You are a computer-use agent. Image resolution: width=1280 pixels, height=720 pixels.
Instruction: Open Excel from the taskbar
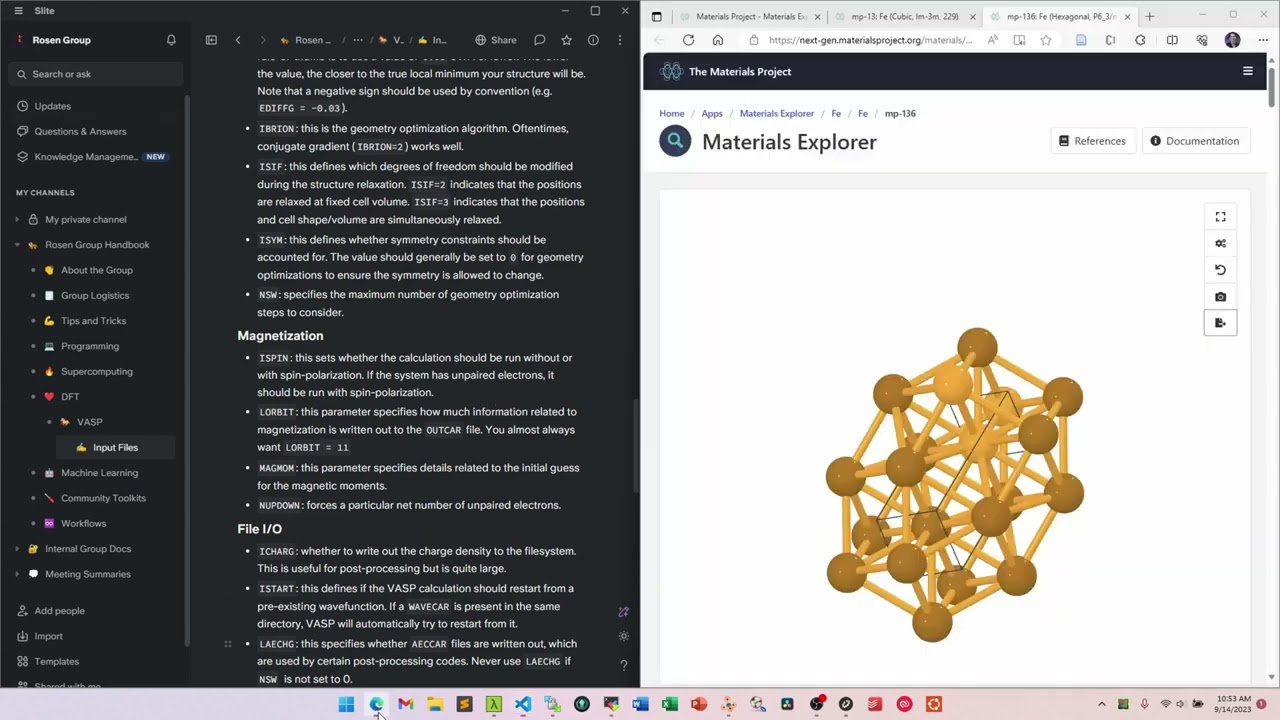coord(670,704)
